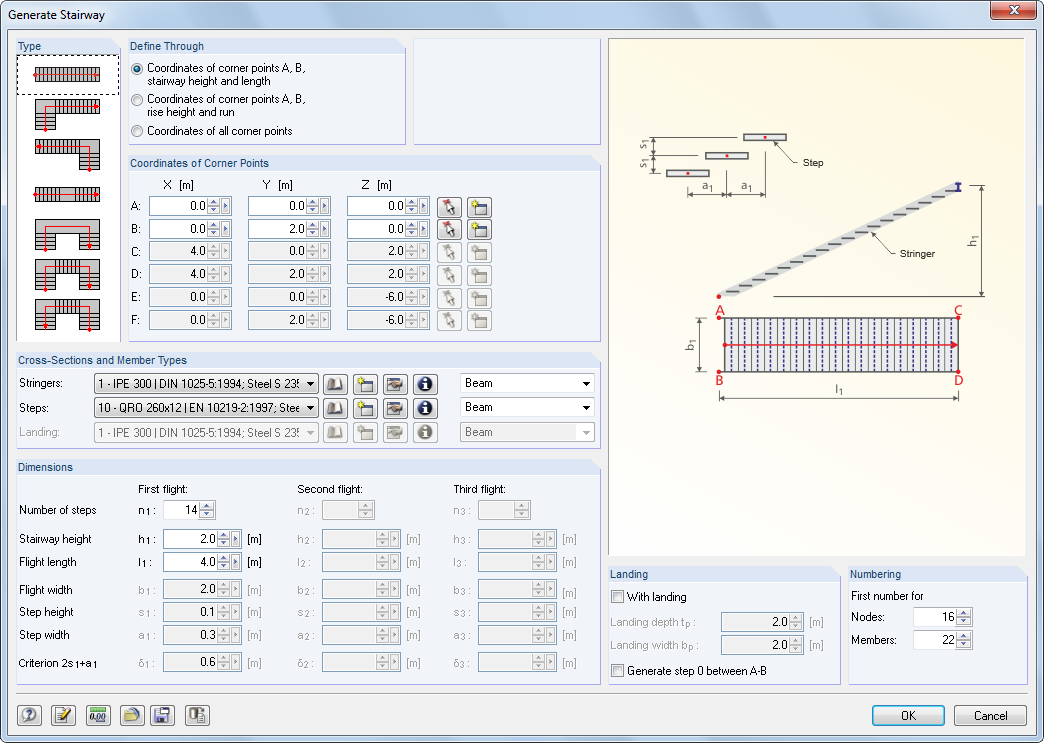Screen dimensions: 1044x743
Task: Select the straight stairway type icon
Action: click(x=67, y=75)
